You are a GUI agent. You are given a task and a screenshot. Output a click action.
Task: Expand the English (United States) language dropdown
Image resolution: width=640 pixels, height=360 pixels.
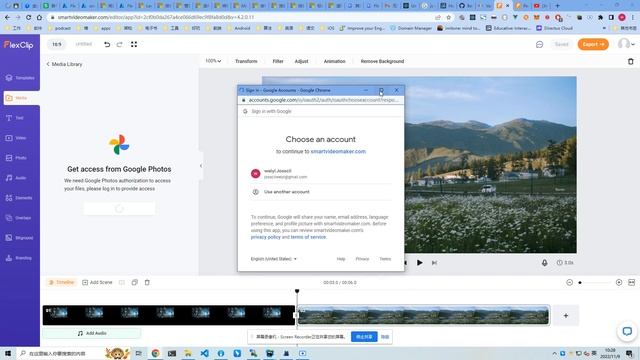(x=273, y=259)
